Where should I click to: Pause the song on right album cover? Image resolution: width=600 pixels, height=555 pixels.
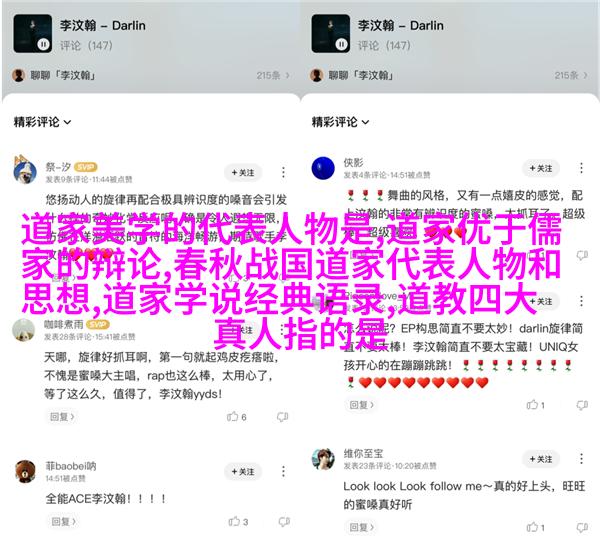point(341,44)
